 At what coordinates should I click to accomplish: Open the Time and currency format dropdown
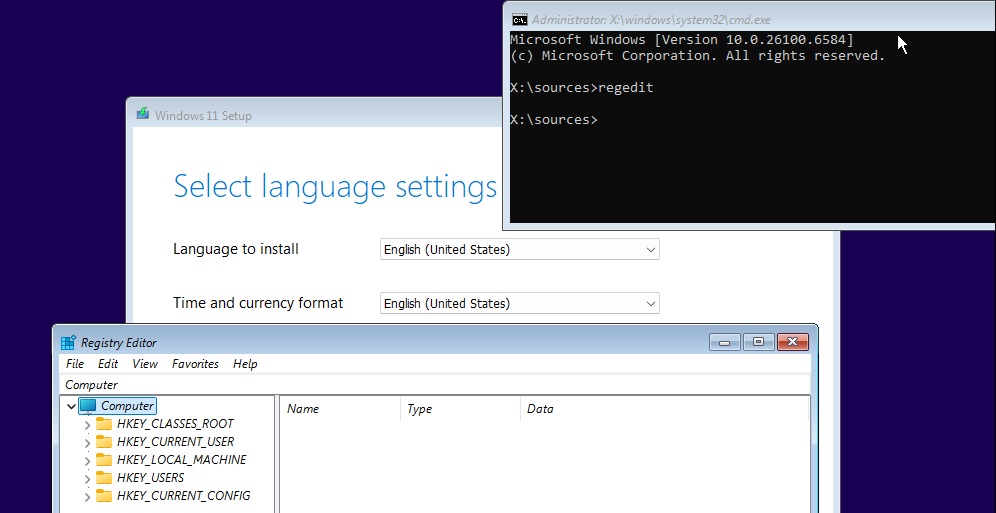(520, 303)
